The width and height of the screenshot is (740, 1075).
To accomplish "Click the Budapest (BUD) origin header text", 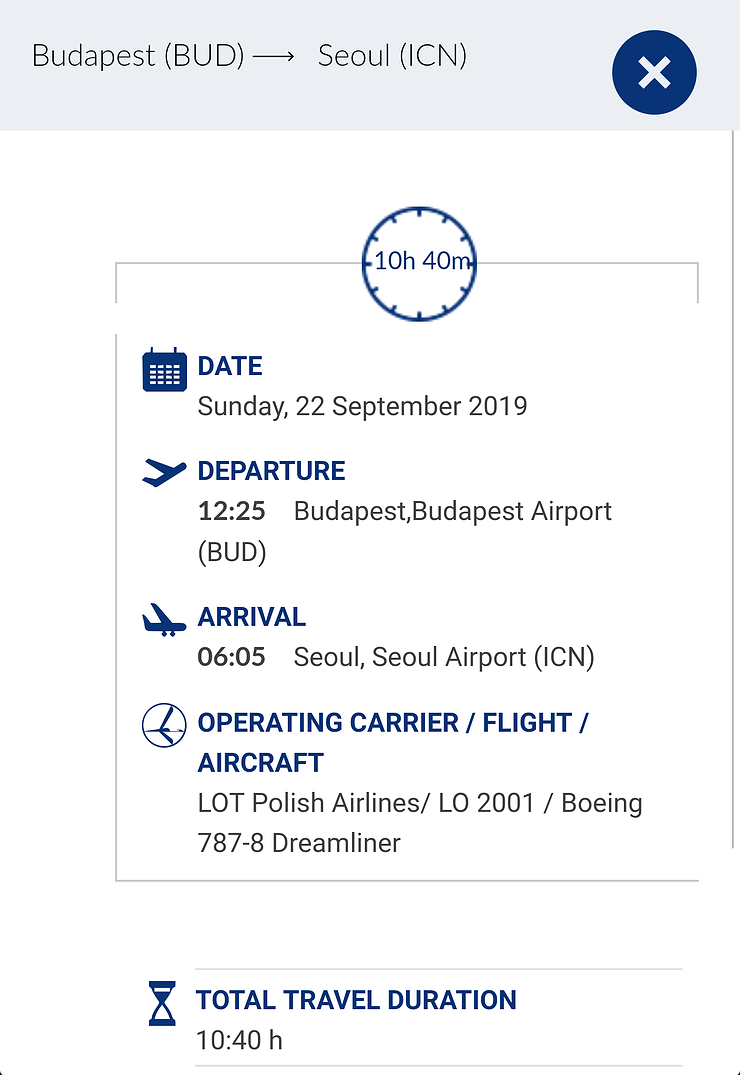I will 138,56.
